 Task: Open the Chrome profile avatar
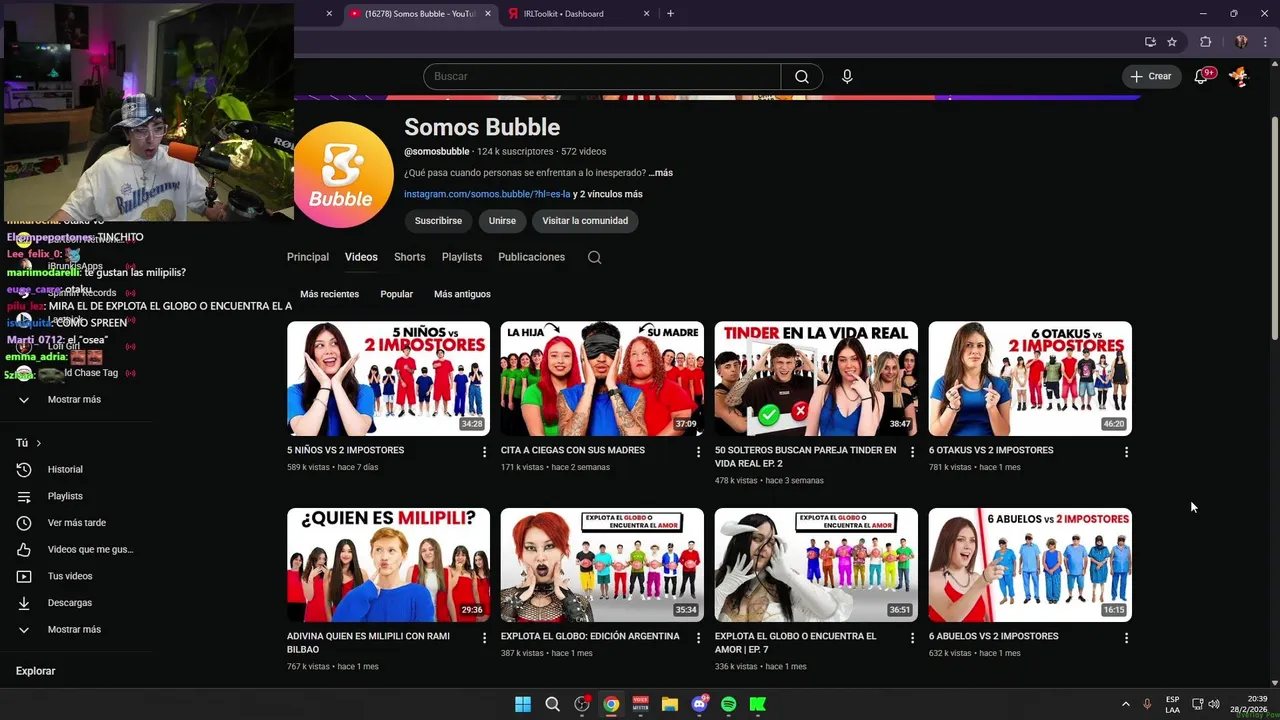(1241, 42)
